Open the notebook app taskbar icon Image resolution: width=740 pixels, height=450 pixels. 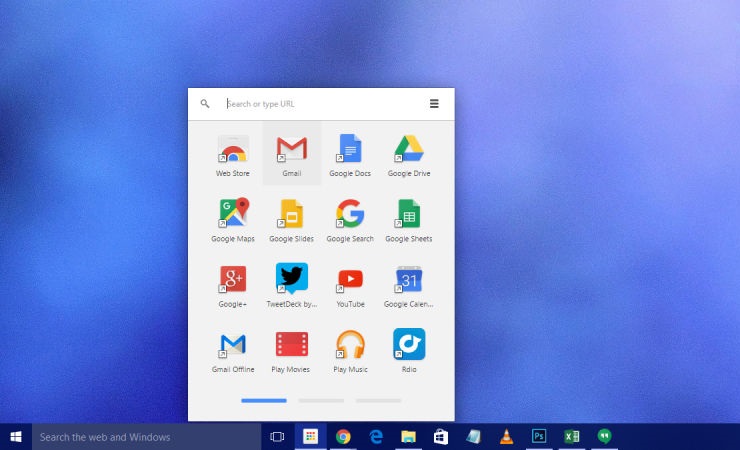473,437
